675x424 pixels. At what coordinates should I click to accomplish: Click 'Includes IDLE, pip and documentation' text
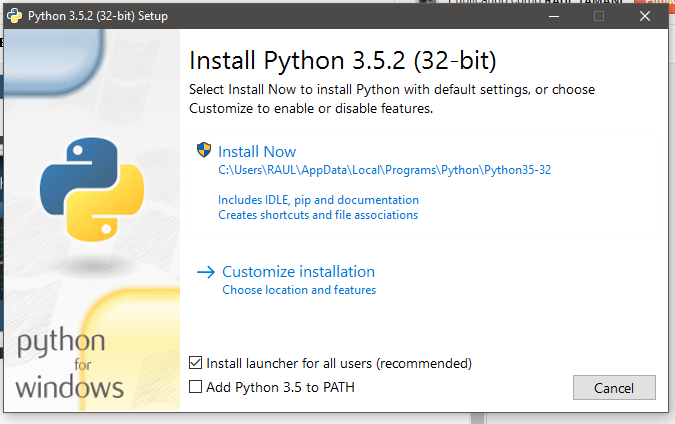pos(318,200)
